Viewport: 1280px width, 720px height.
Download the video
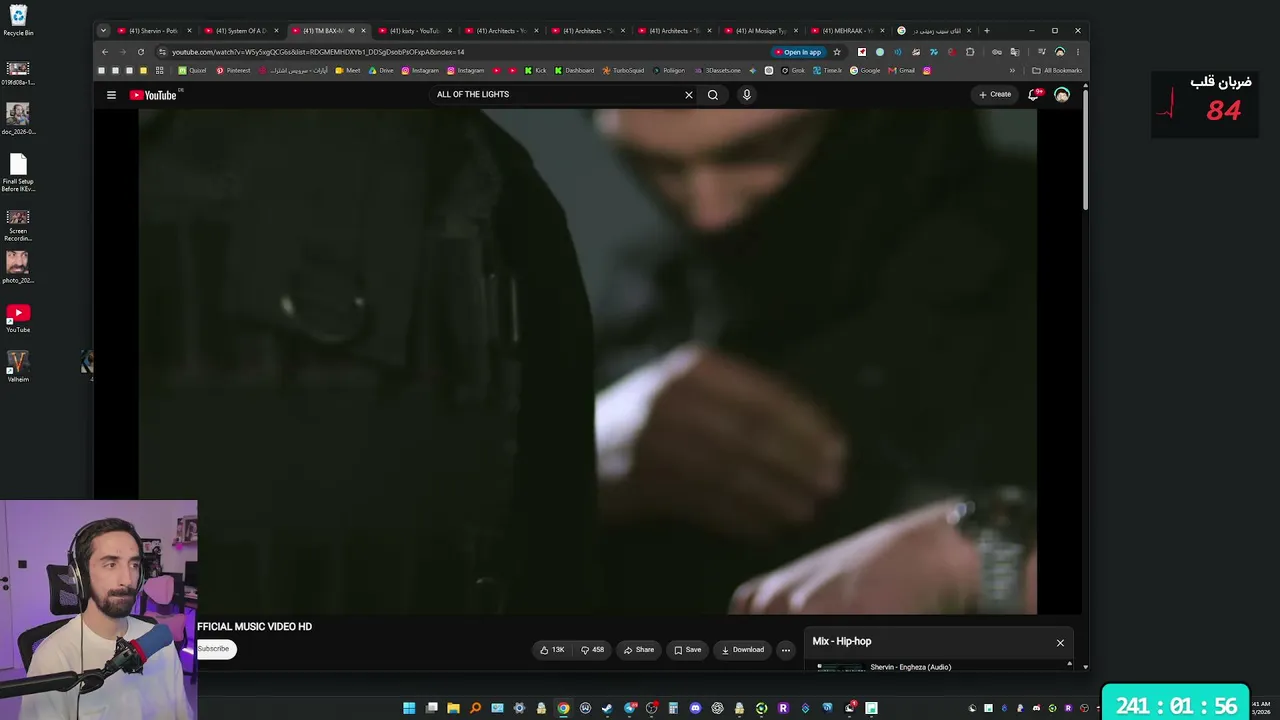(743, 650)
